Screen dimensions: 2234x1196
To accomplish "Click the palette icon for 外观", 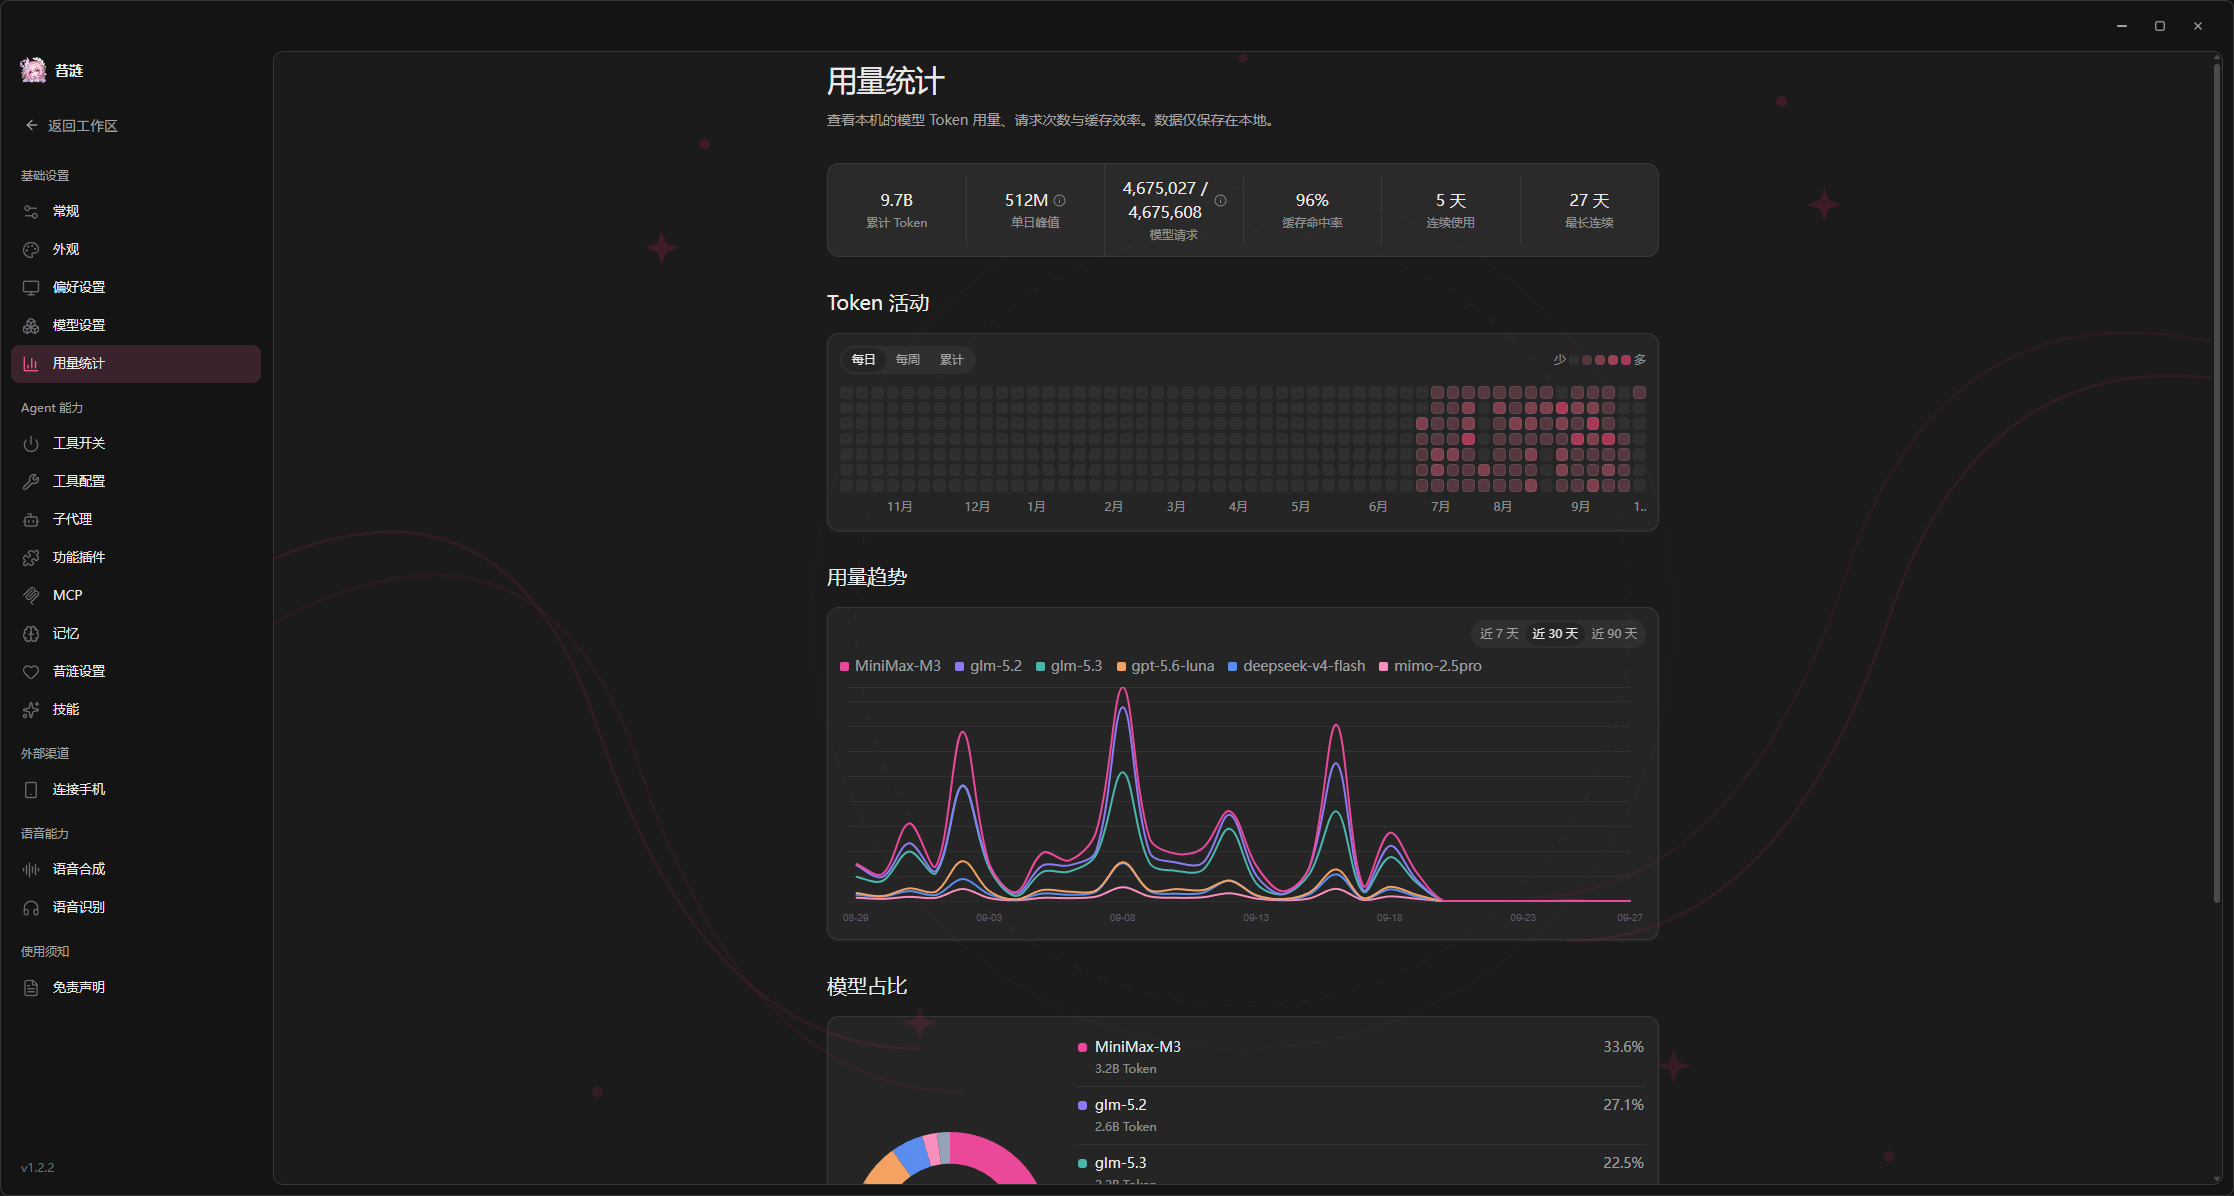I will point(31,249).
